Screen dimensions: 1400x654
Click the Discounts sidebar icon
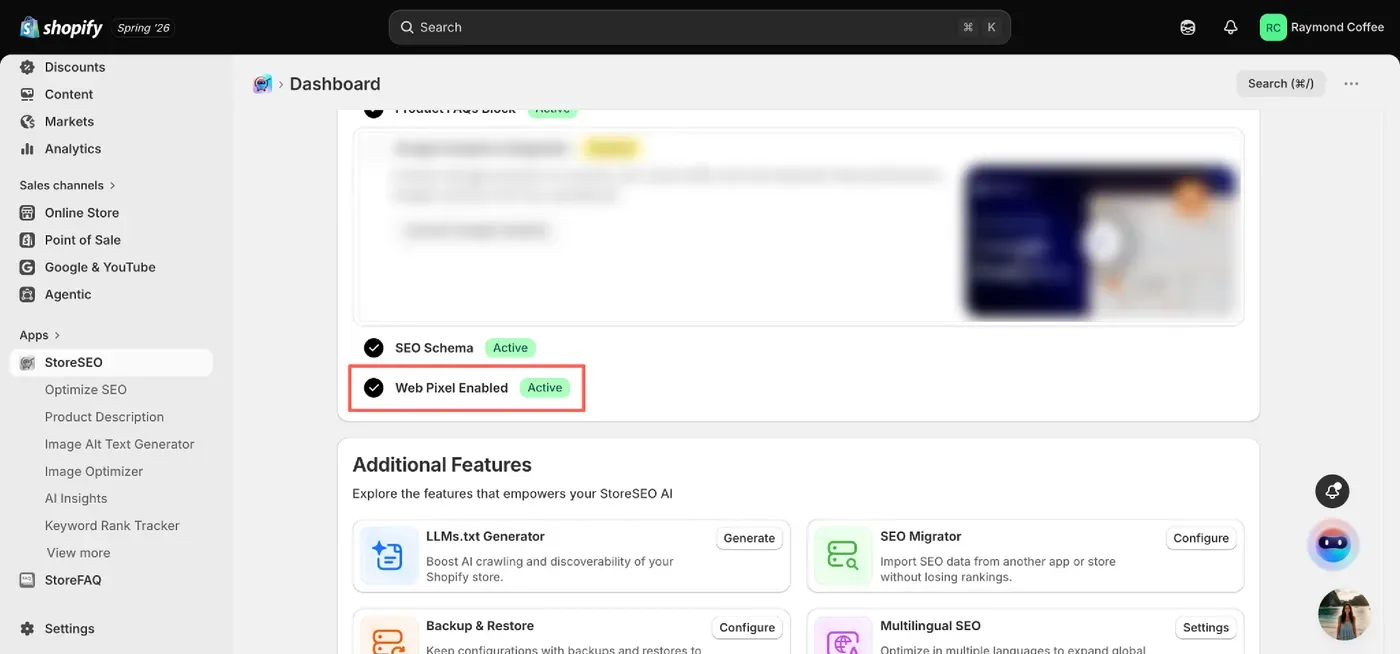[27, 67]
